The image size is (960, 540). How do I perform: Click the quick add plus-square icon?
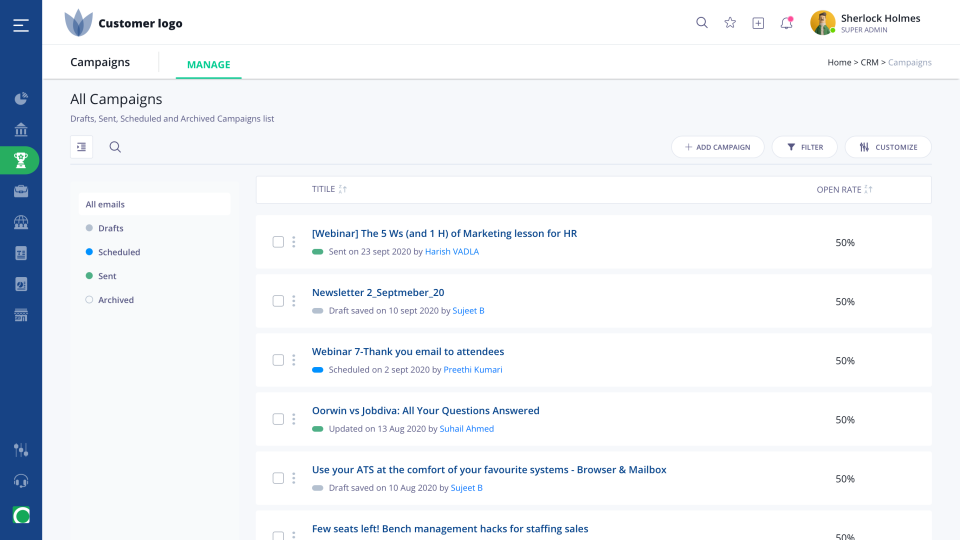(x=758, y=23)
